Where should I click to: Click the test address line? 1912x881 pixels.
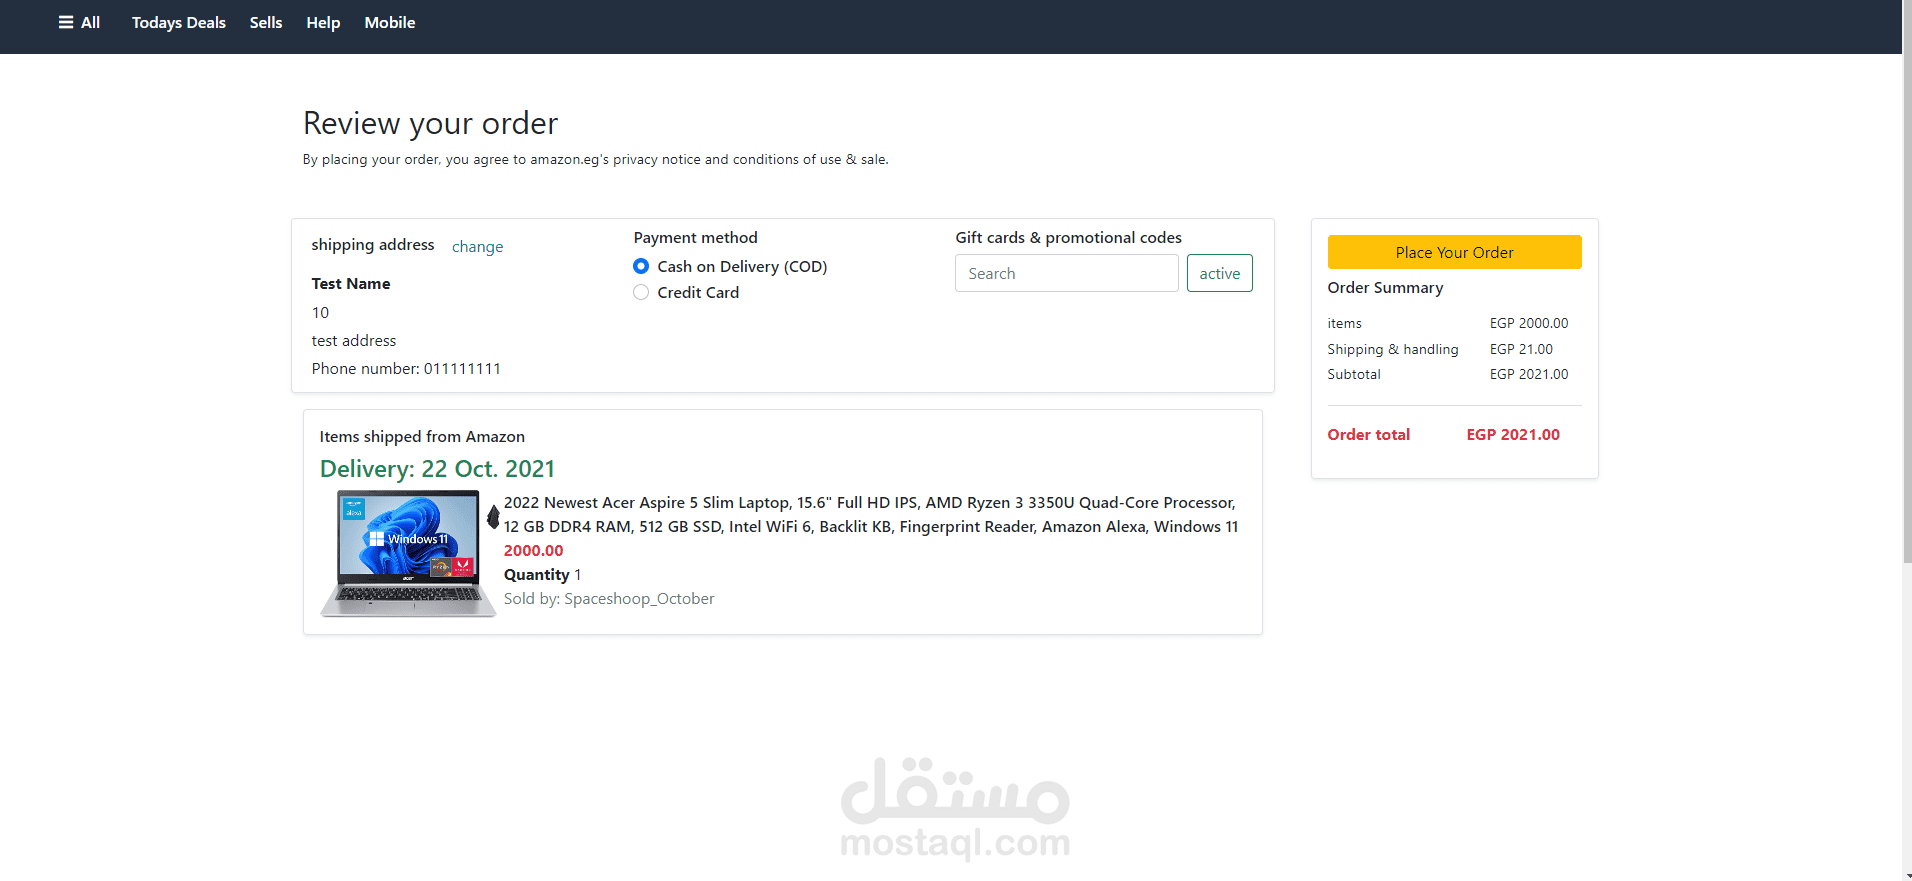pos(354,340)
